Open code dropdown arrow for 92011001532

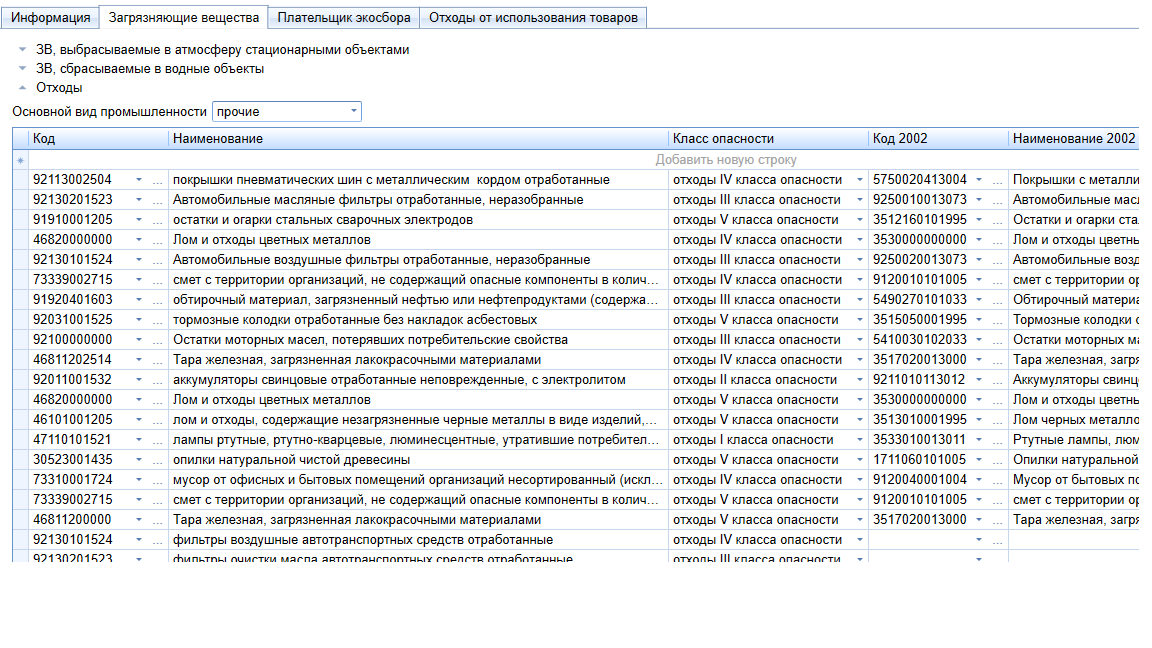coord(139,380)
